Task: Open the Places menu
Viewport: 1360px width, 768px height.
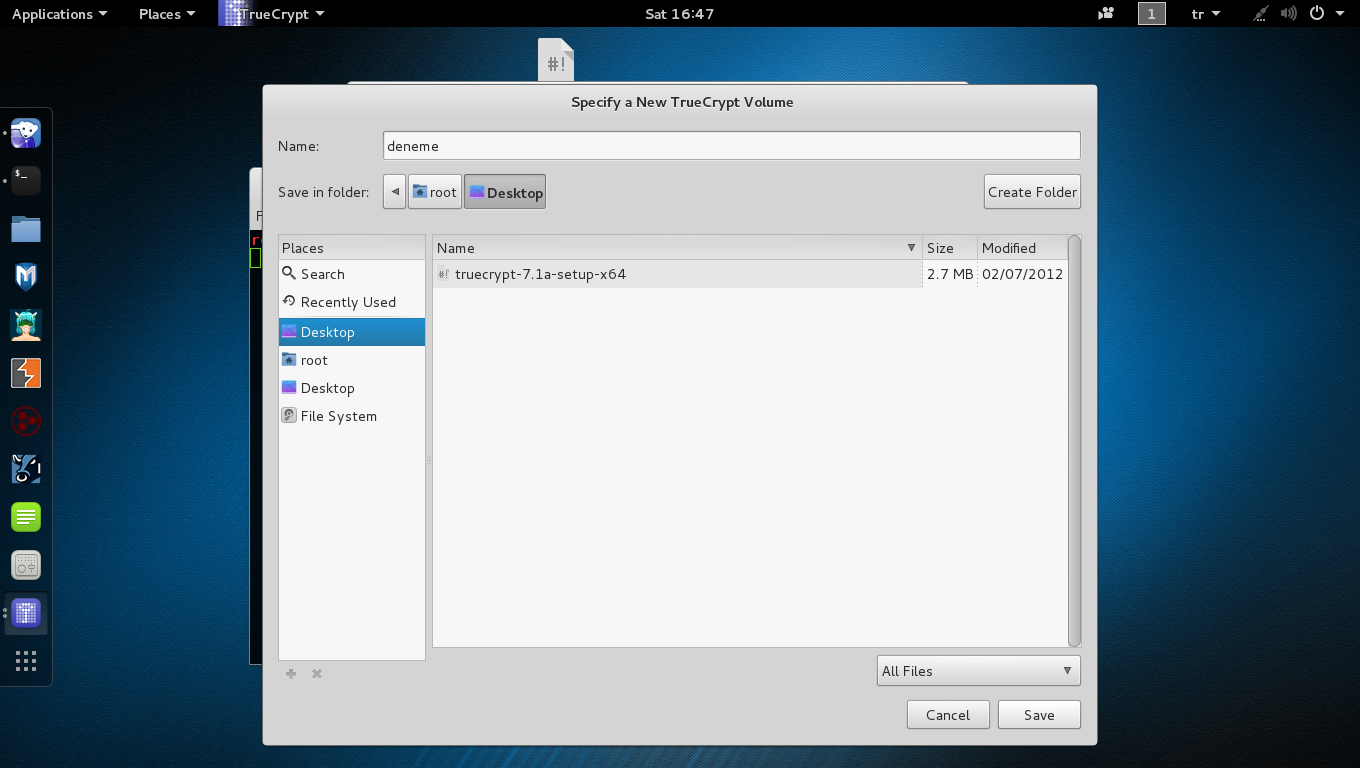Action: pos(166,14)
